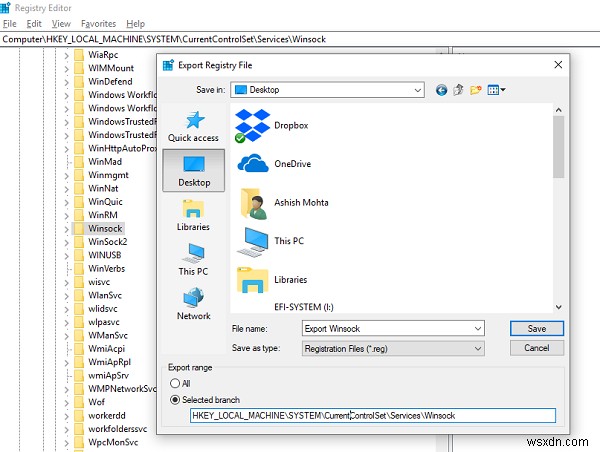Click the Save button
Image resolution: width=600 pixels, height=452 pixels.
coord(537,329)
